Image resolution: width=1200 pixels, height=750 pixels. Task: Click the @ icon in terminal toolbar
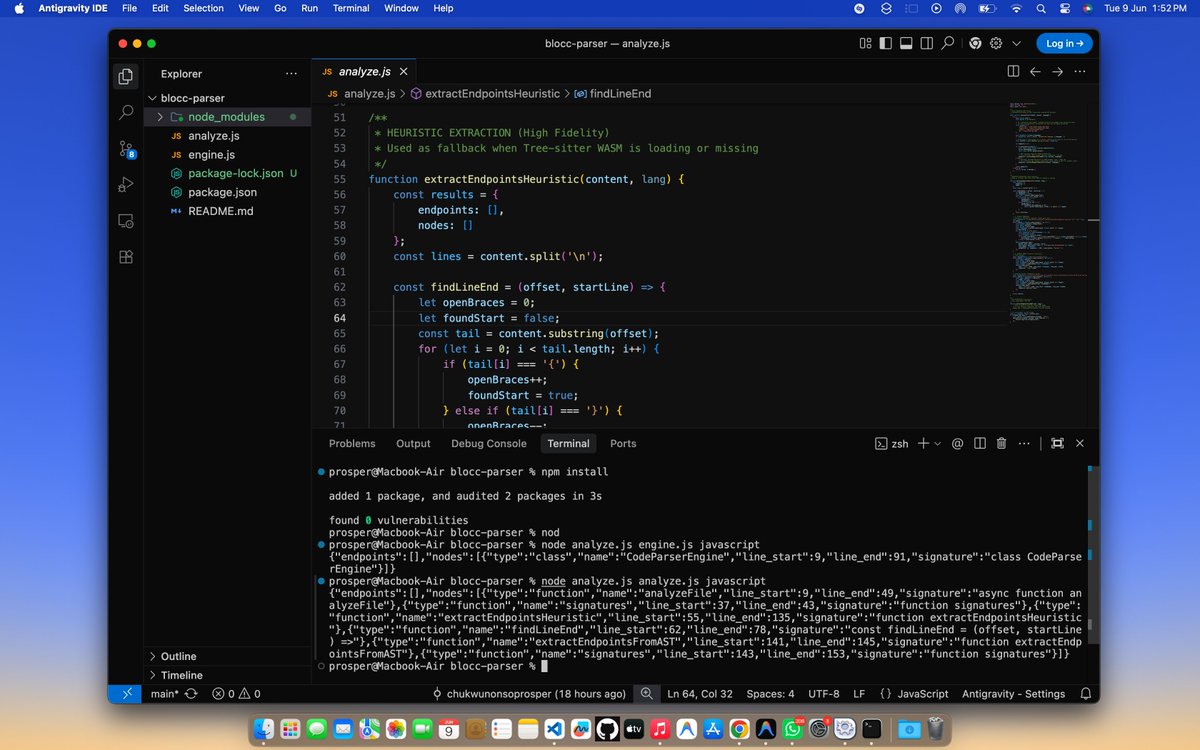pyautogui.click(x=957, y=444)
